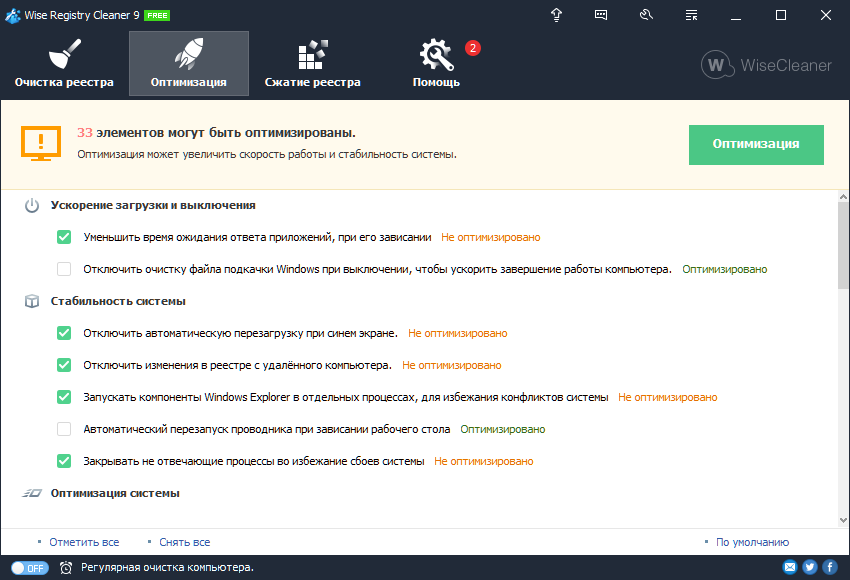Click the power icon next to Ускорение загрузки
850x580 pixels.
32,206
